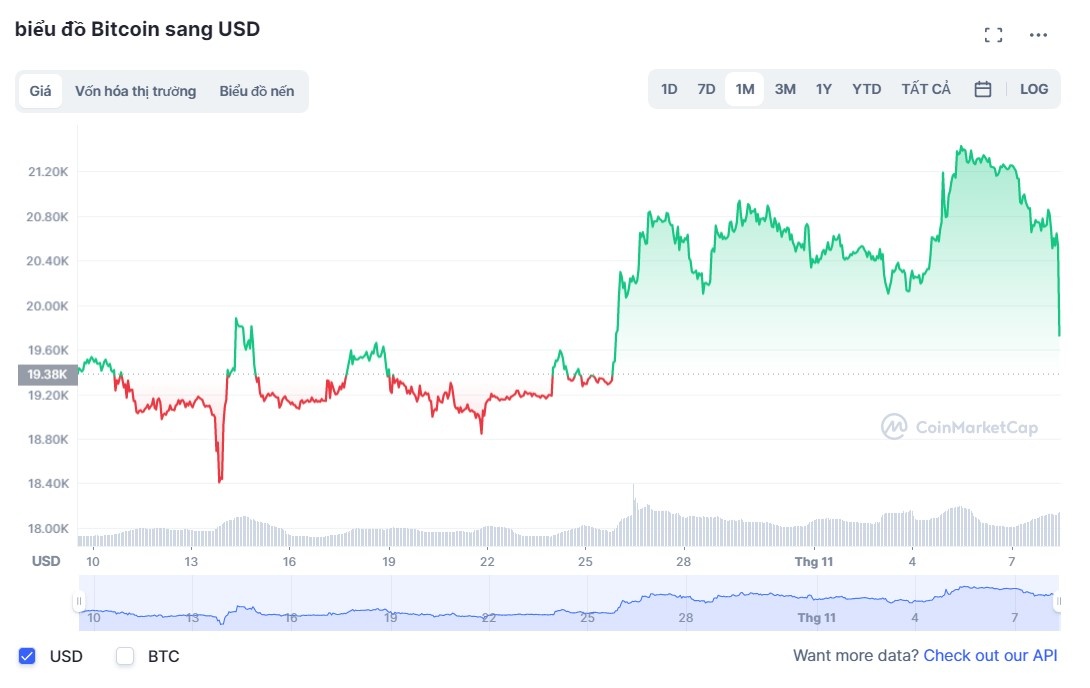The image size is (1090, 688).
Task: Open the Biểu đồ nến view
Action: [256, 90]
